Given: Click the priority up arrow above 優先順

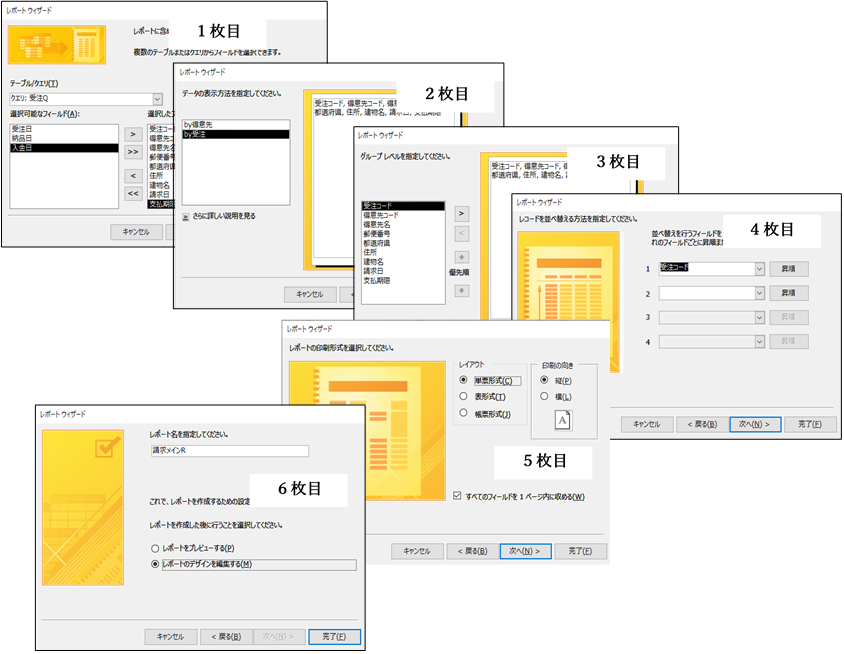Looking at the screenshot, I should coord(461,260).
